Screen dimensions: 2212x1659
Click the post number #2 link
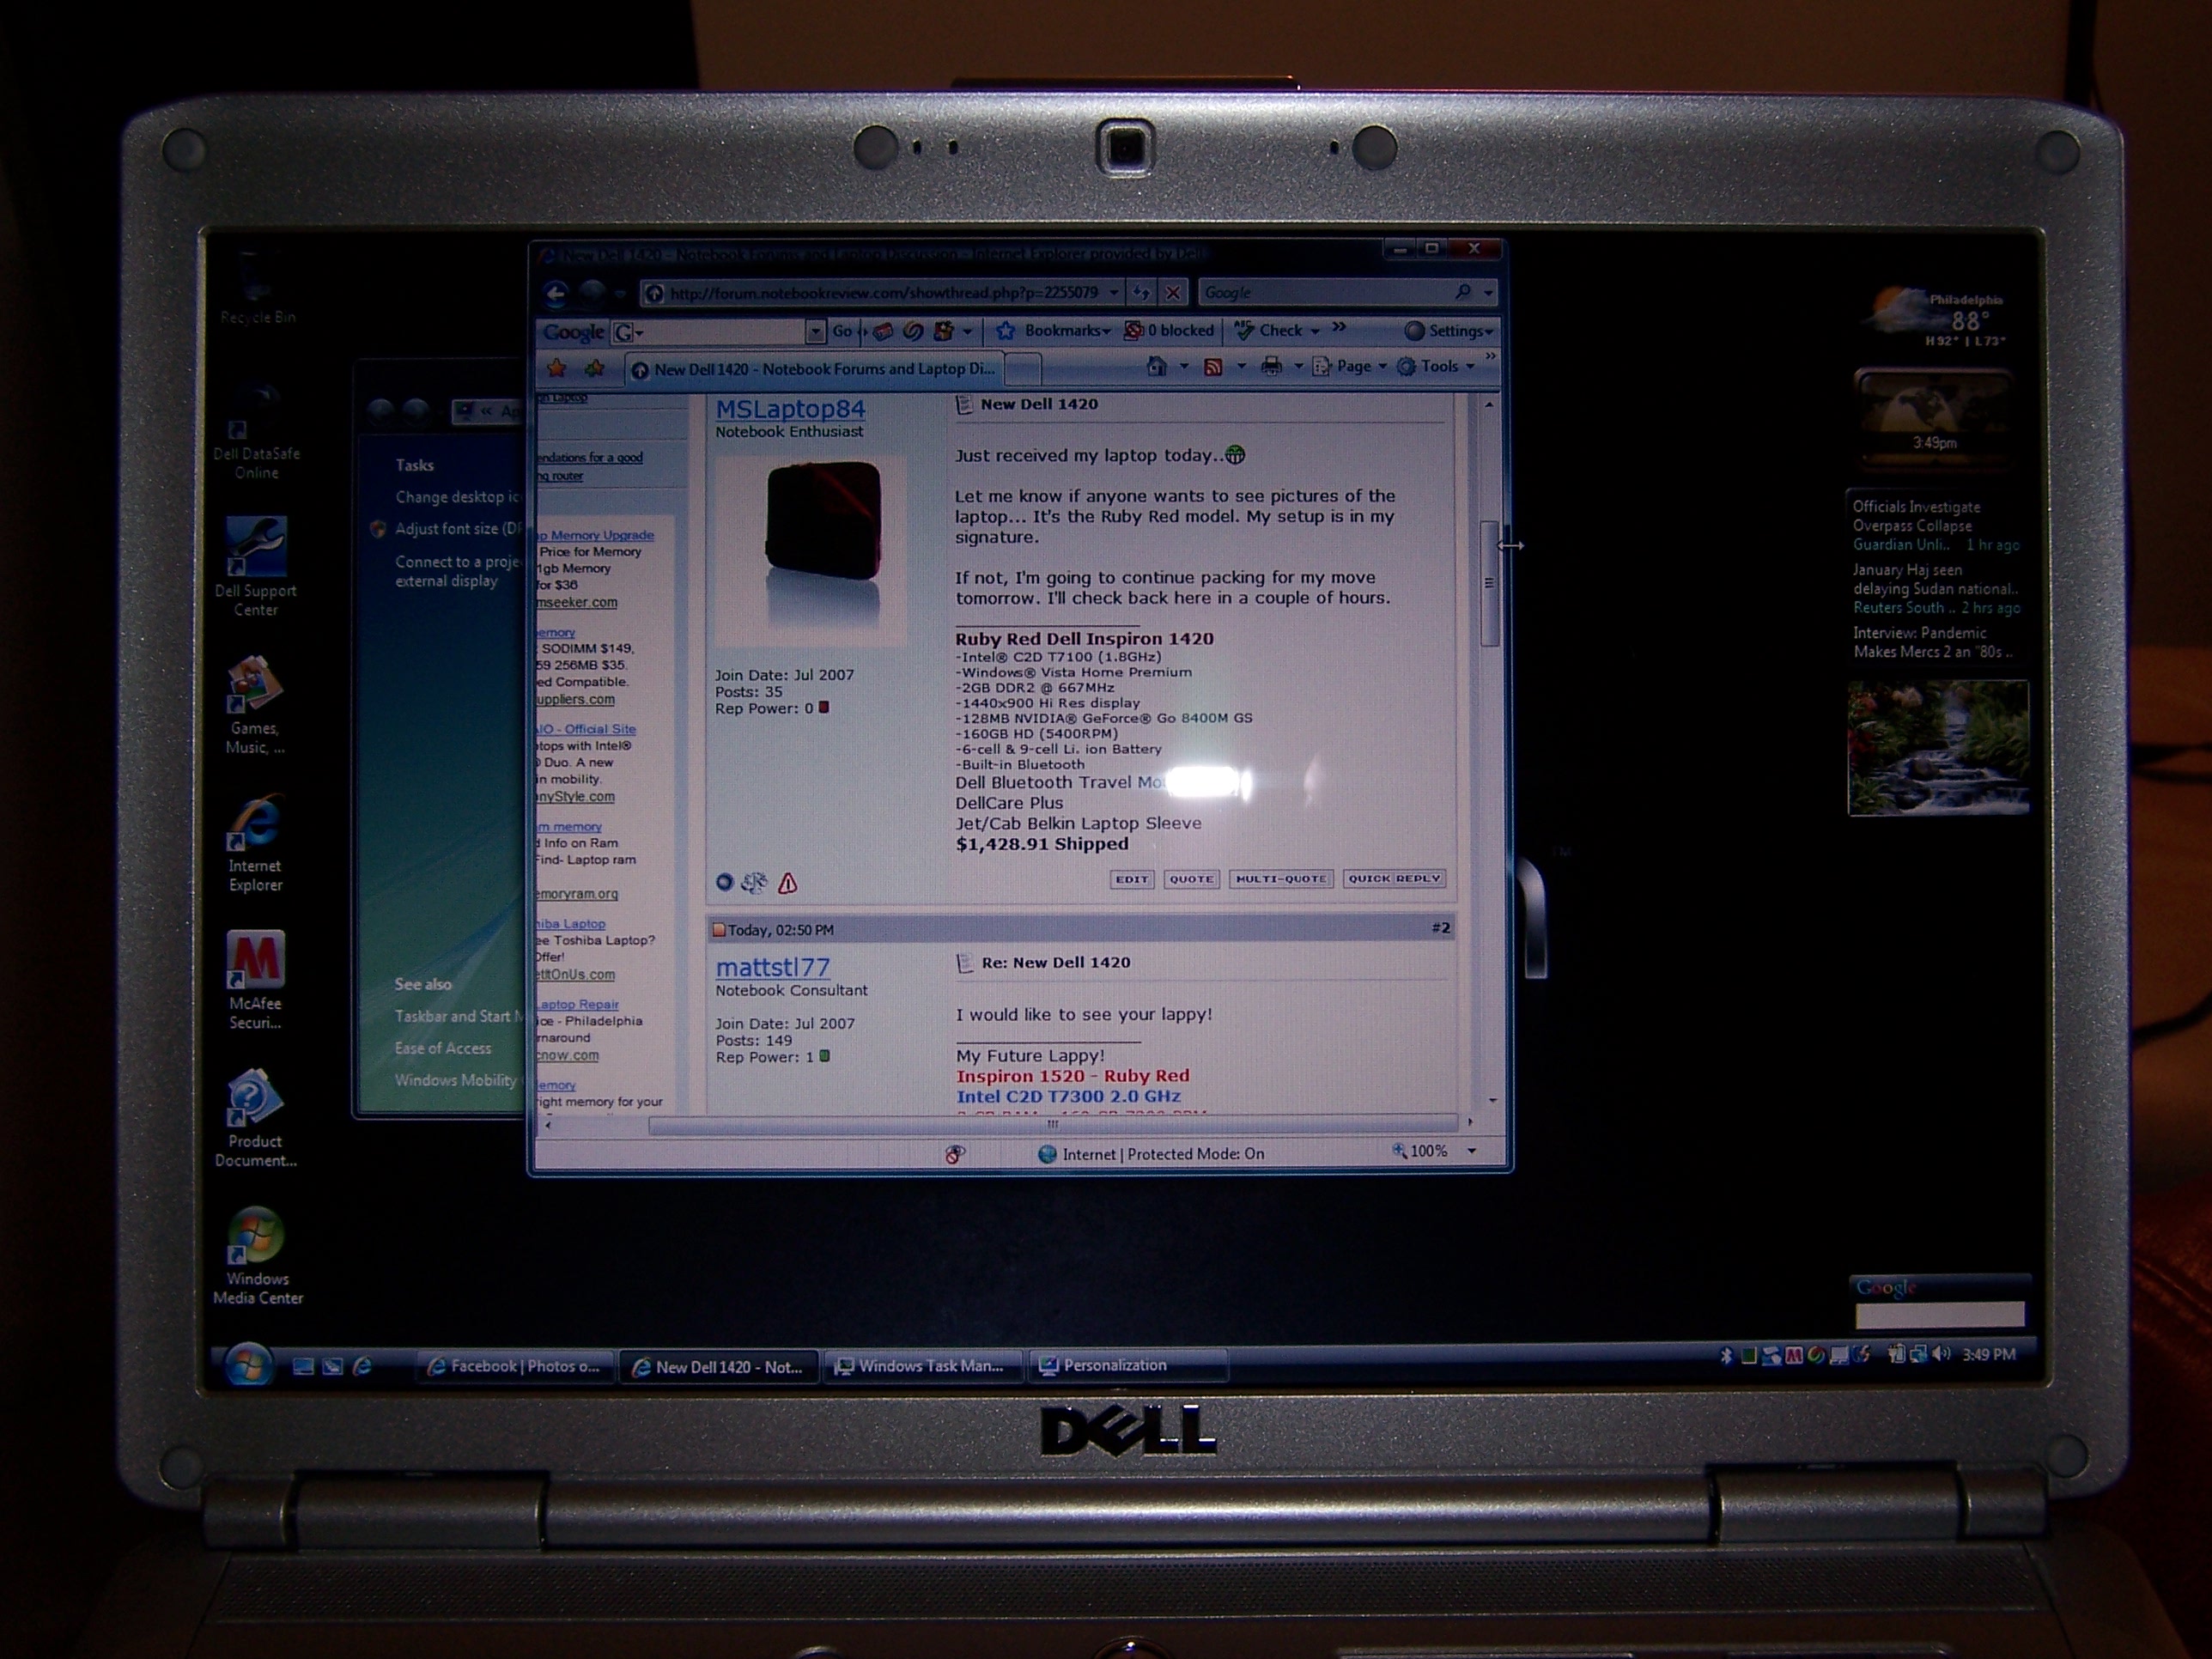pyautogui.click(x=1440, y=928)
